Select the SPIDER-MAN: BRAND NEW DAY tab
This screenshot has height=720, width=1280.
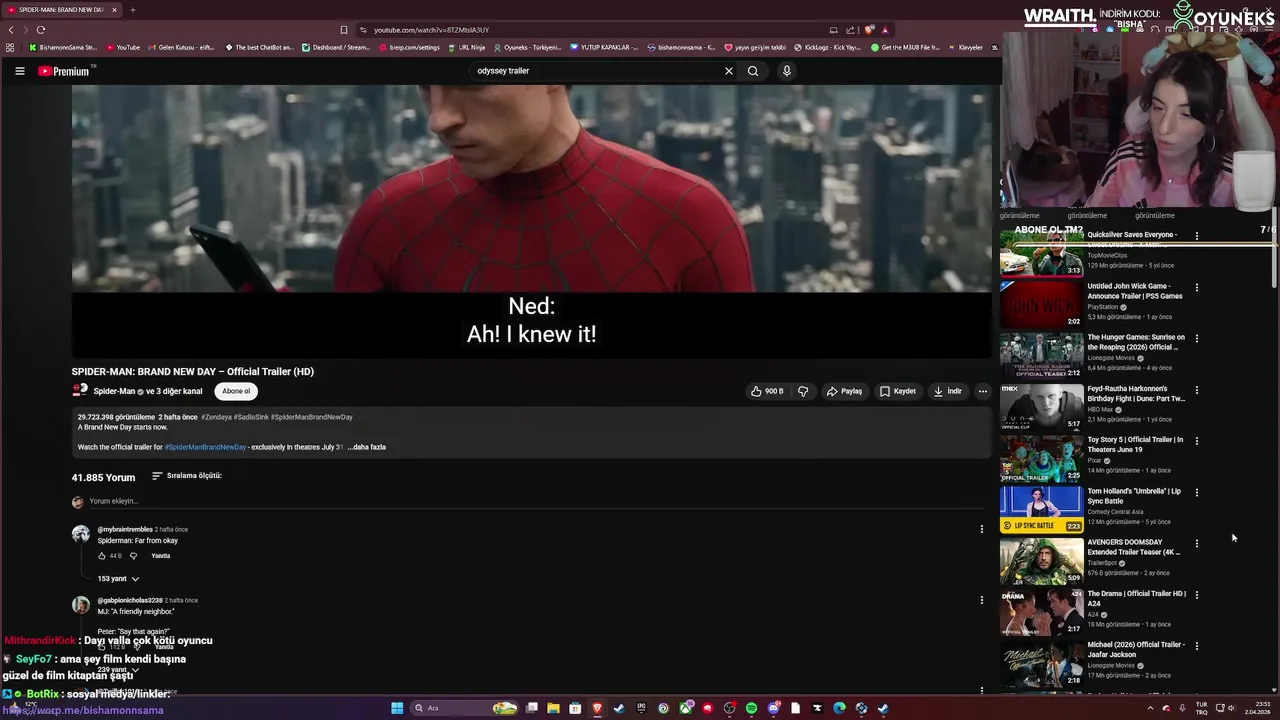(62, 10)
